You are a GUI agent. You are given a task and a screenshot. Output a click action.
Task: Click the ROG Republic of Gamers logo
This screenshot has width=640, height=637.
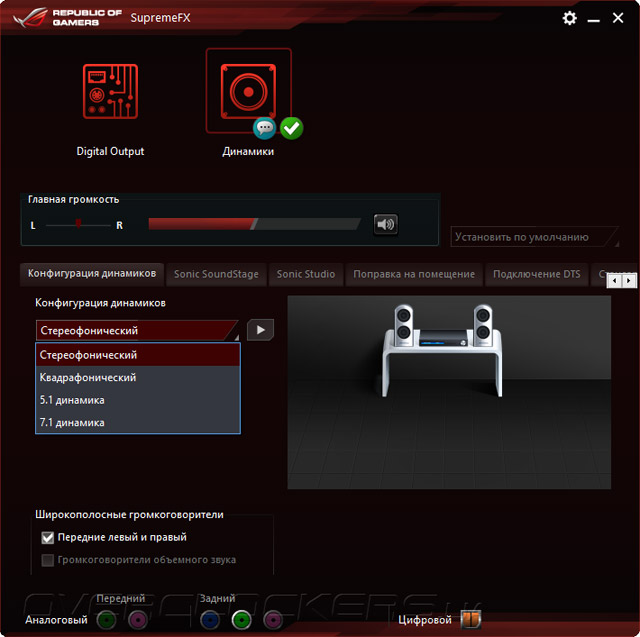click(x=68, y=18)
